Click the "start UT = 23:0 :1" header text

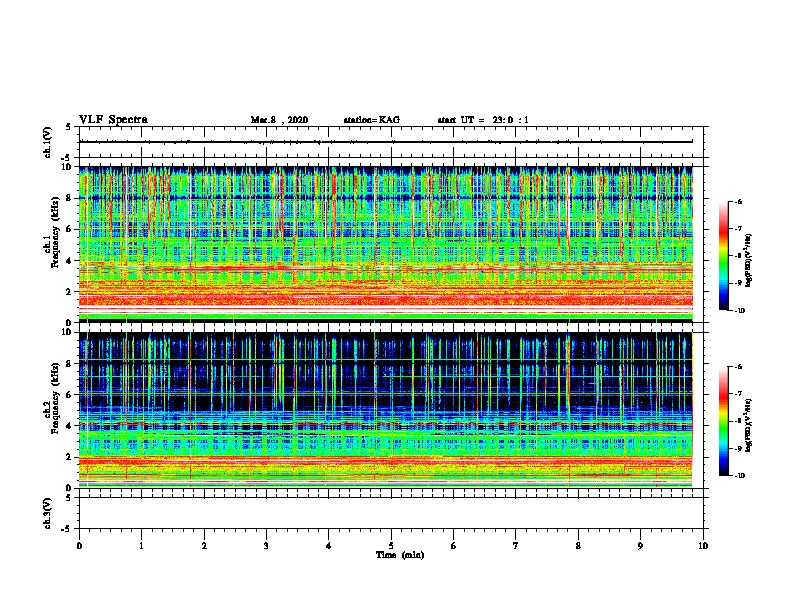[483, 120]
